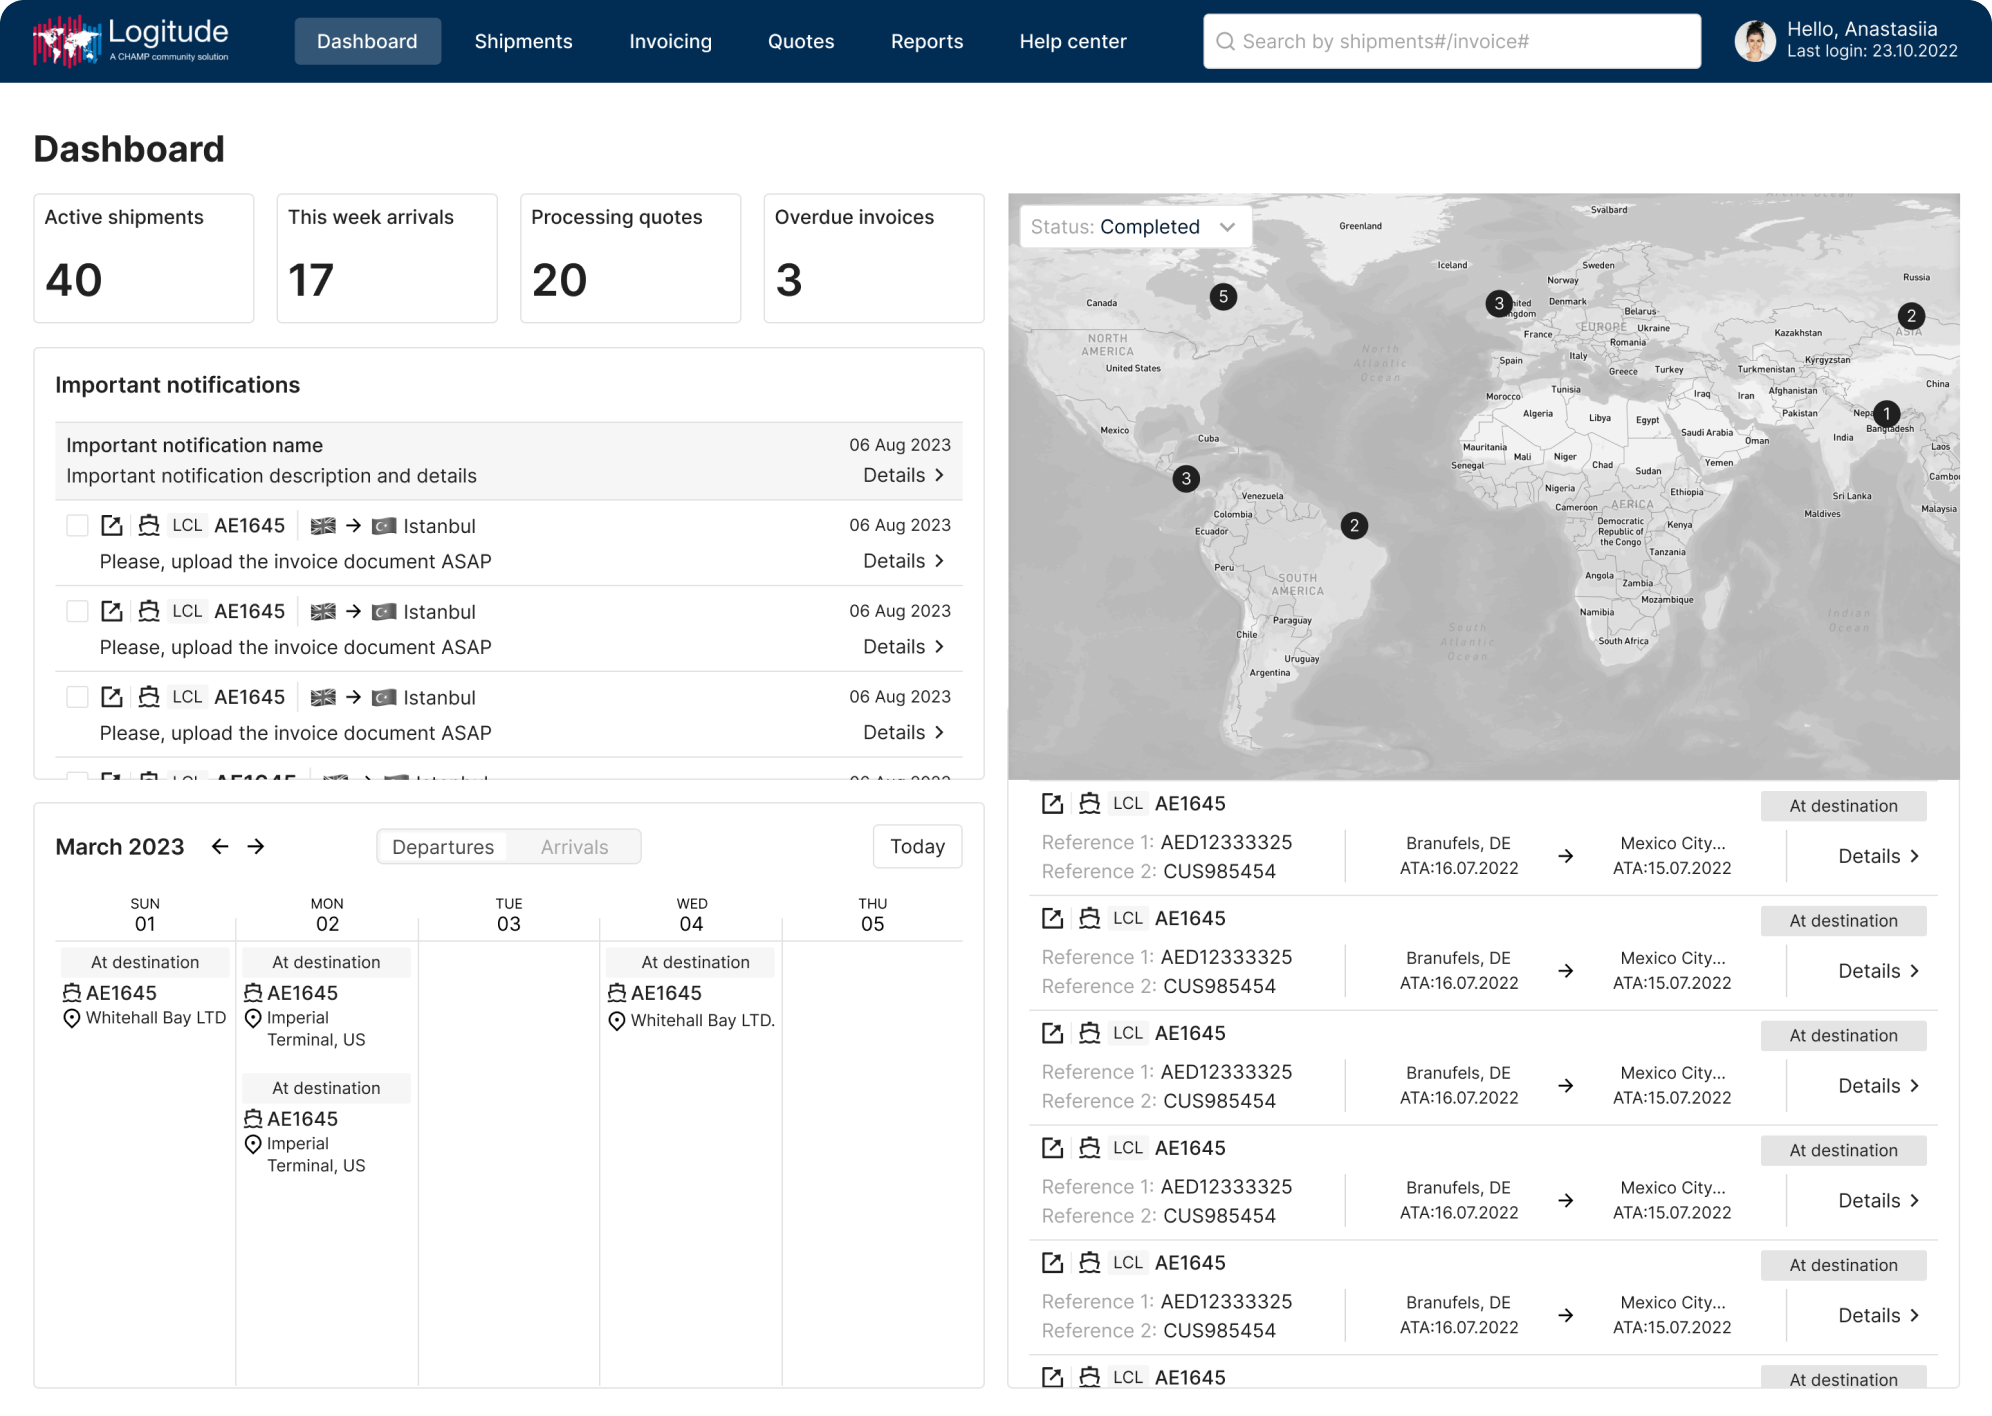Click map cluster marker 2 near Brazil
Screen dimensions: 1992x1416
click(x=1354, y=526)
